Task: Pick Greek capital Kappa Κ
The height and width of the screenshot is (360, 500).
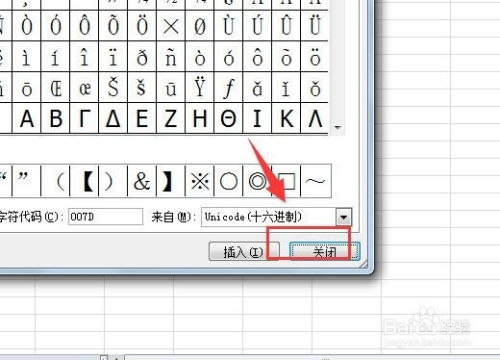Action: (x=286, y=118)
